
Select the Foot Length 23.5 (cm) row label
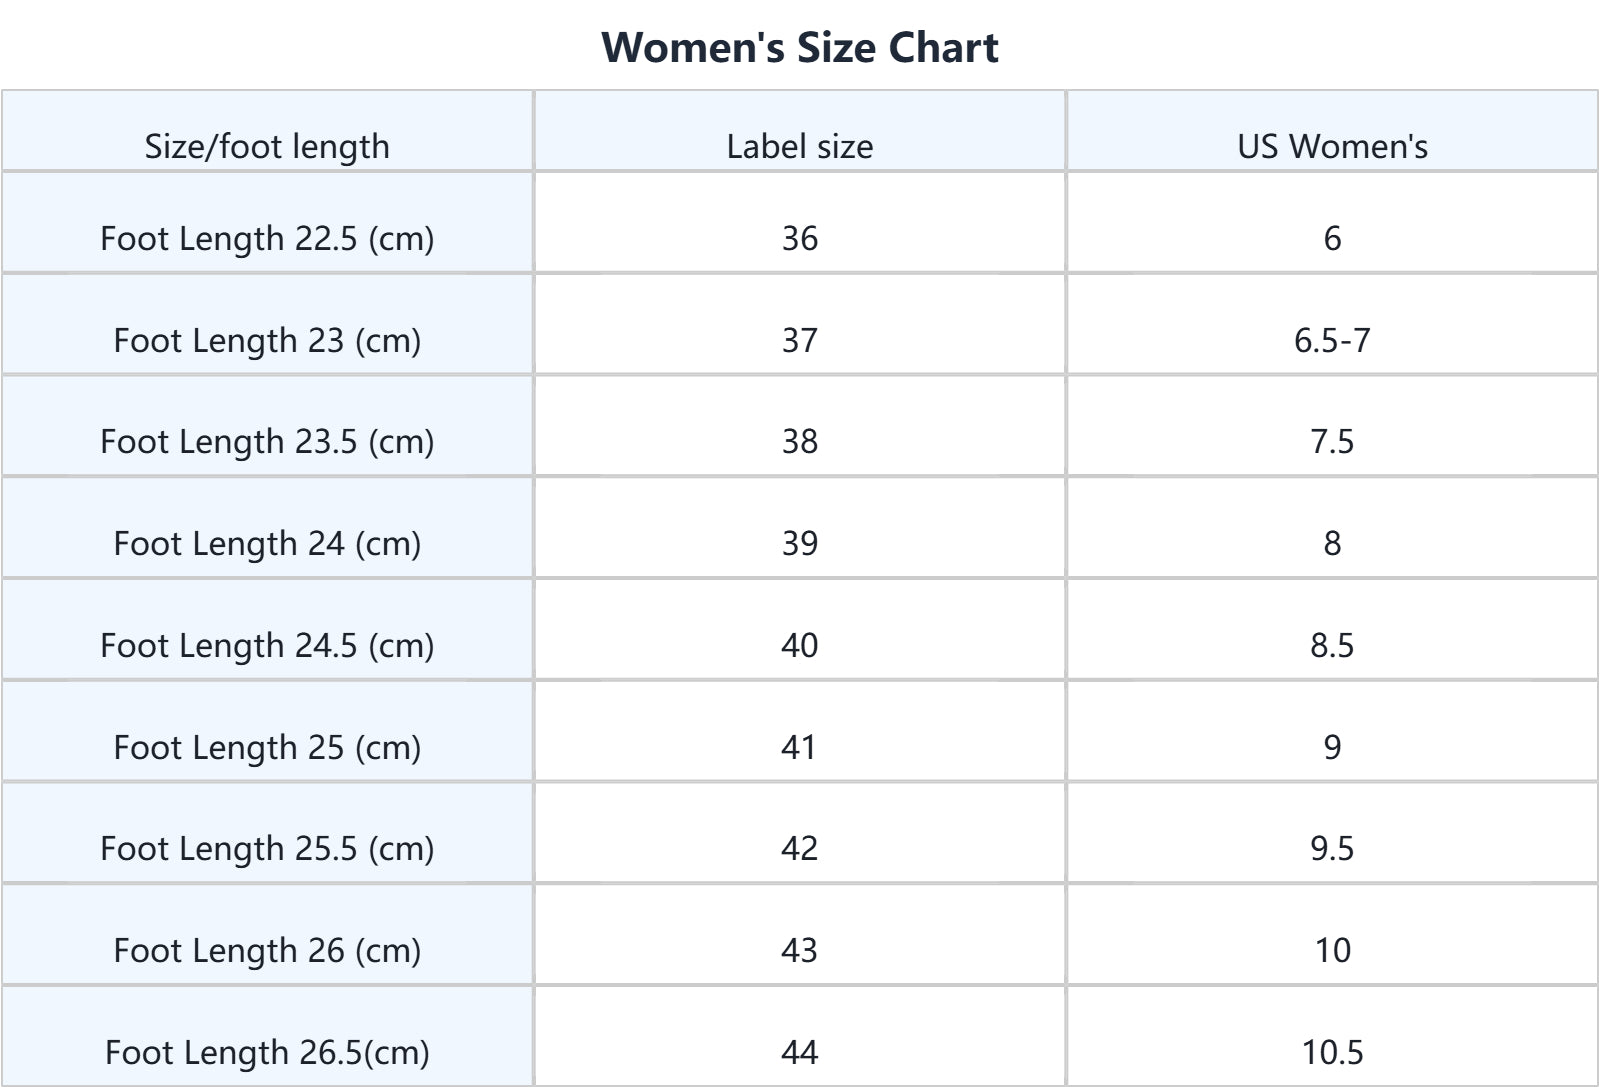tap(267, 441)
